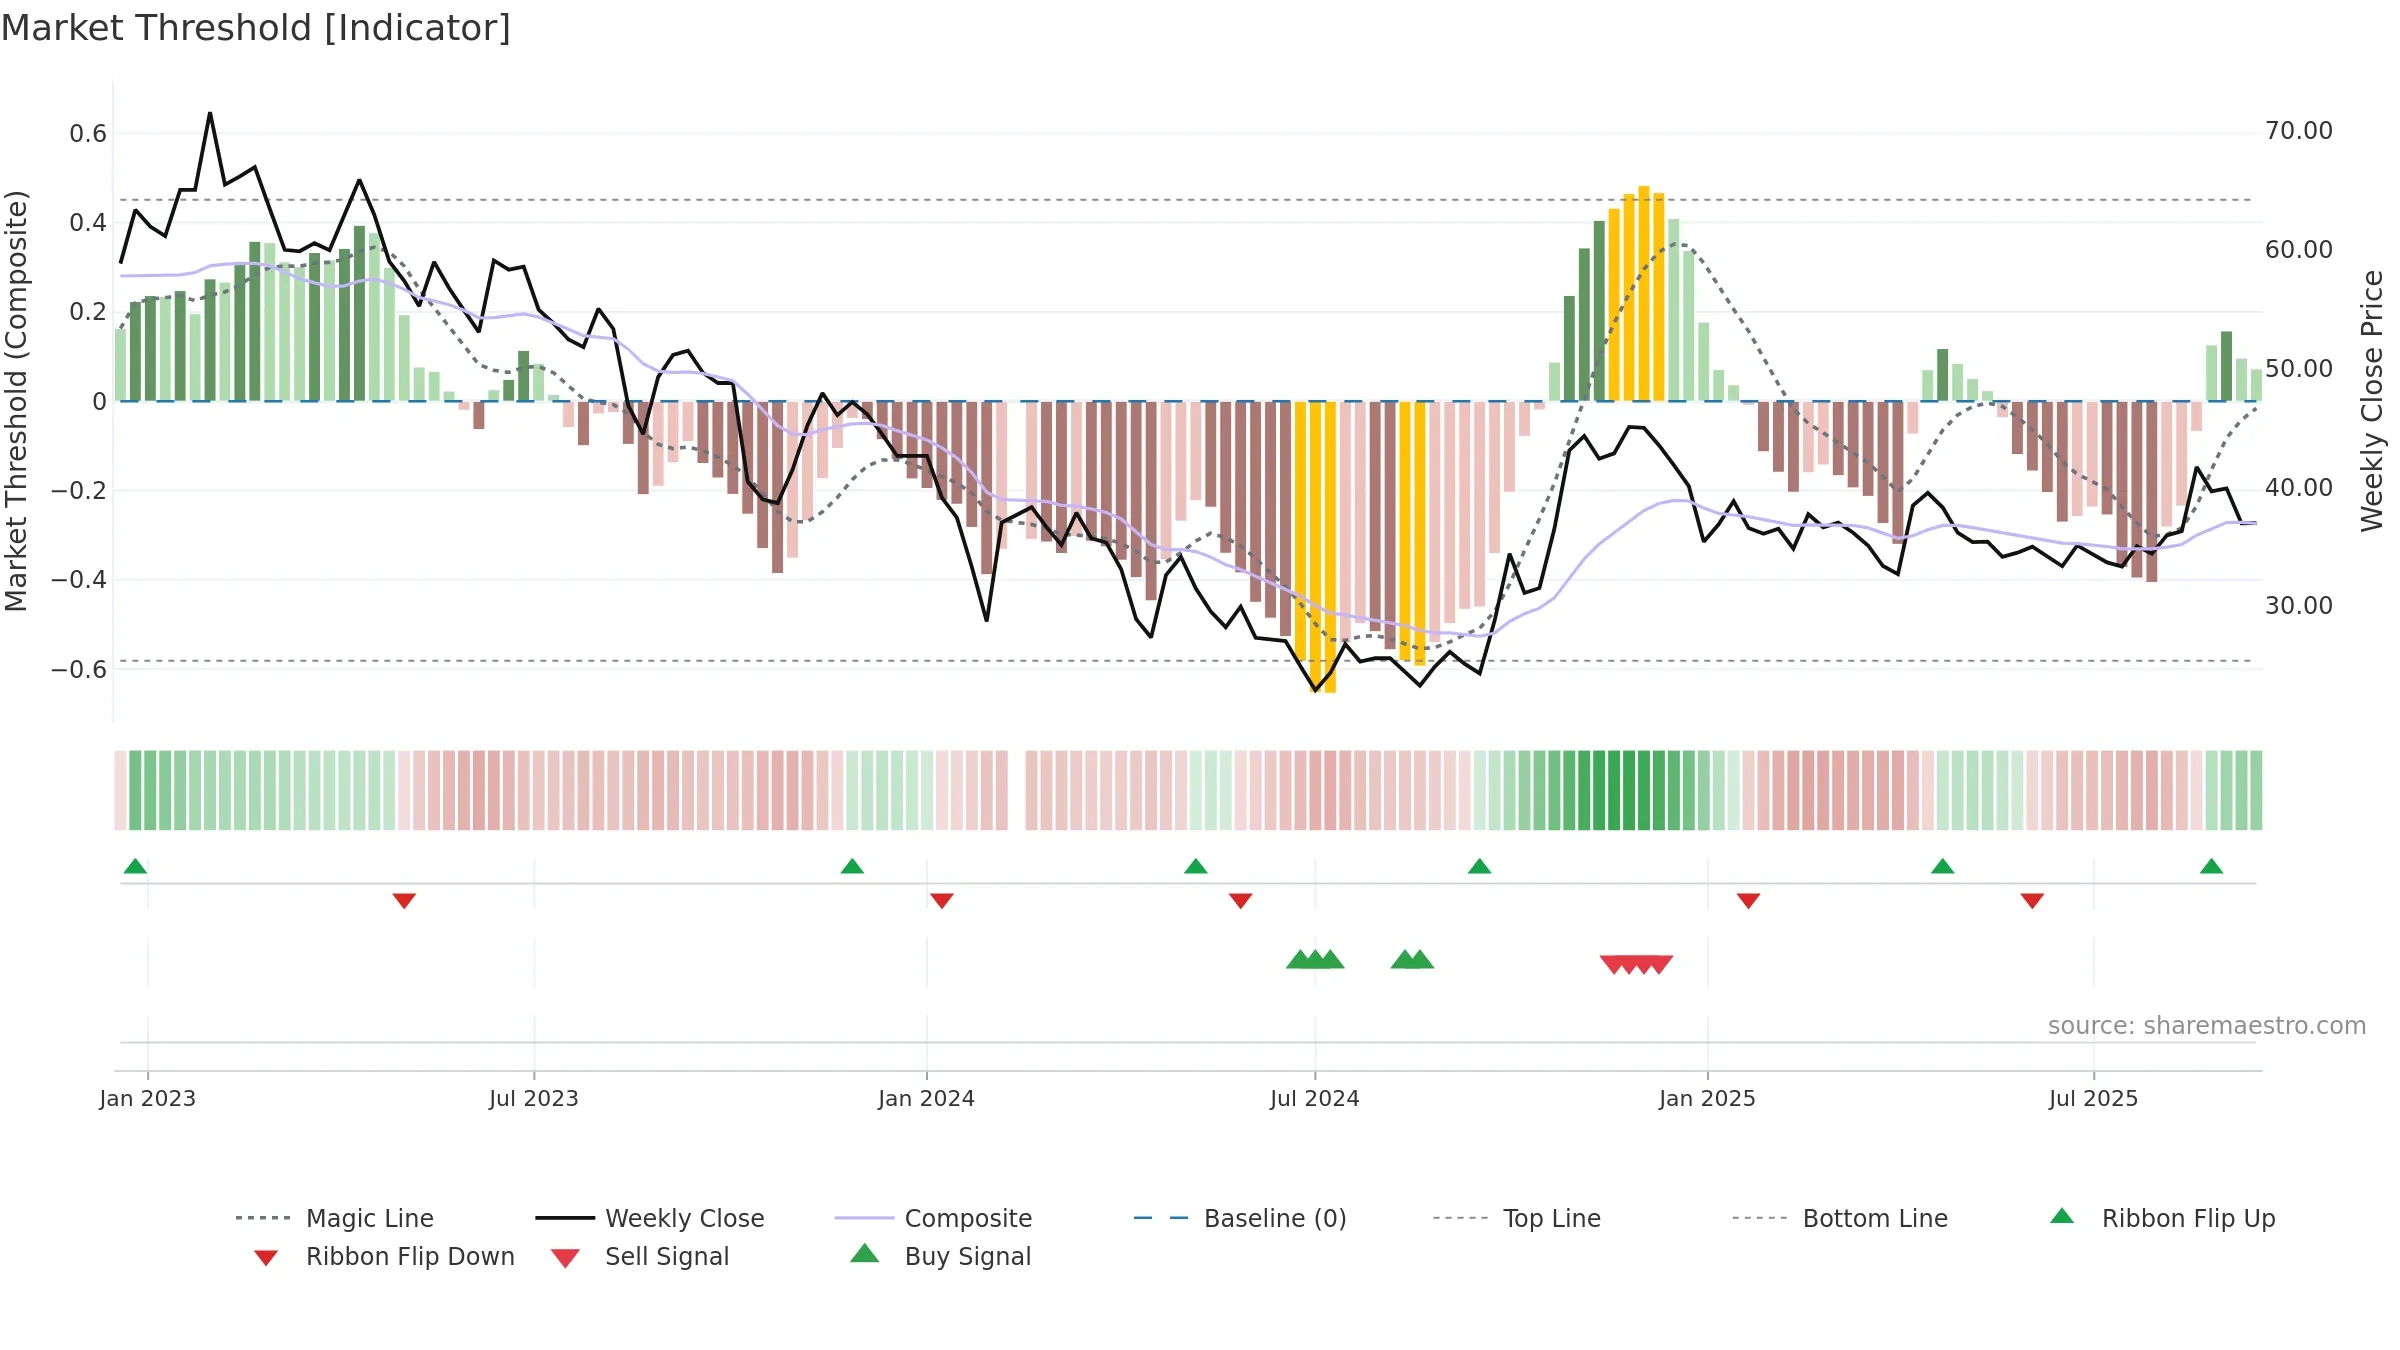Click the ribbon flip down marker after Jan 2025

pos(1749,901)
